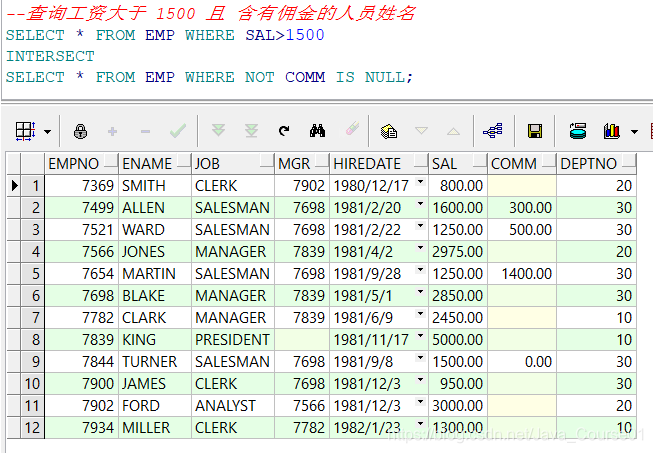Image resolution: width=653 pixels, height=453 pixels.
Task: Click the fetch last page icon
Action: click(x=252, y=131)
